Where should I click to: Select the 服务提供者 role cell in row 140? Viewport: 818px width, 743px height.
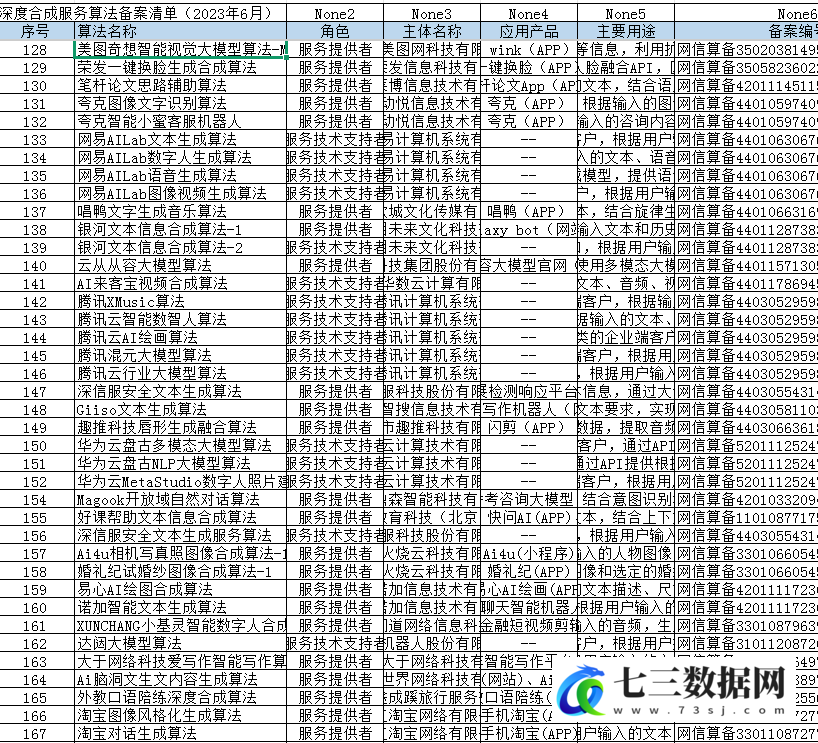[x=335, y=266]
